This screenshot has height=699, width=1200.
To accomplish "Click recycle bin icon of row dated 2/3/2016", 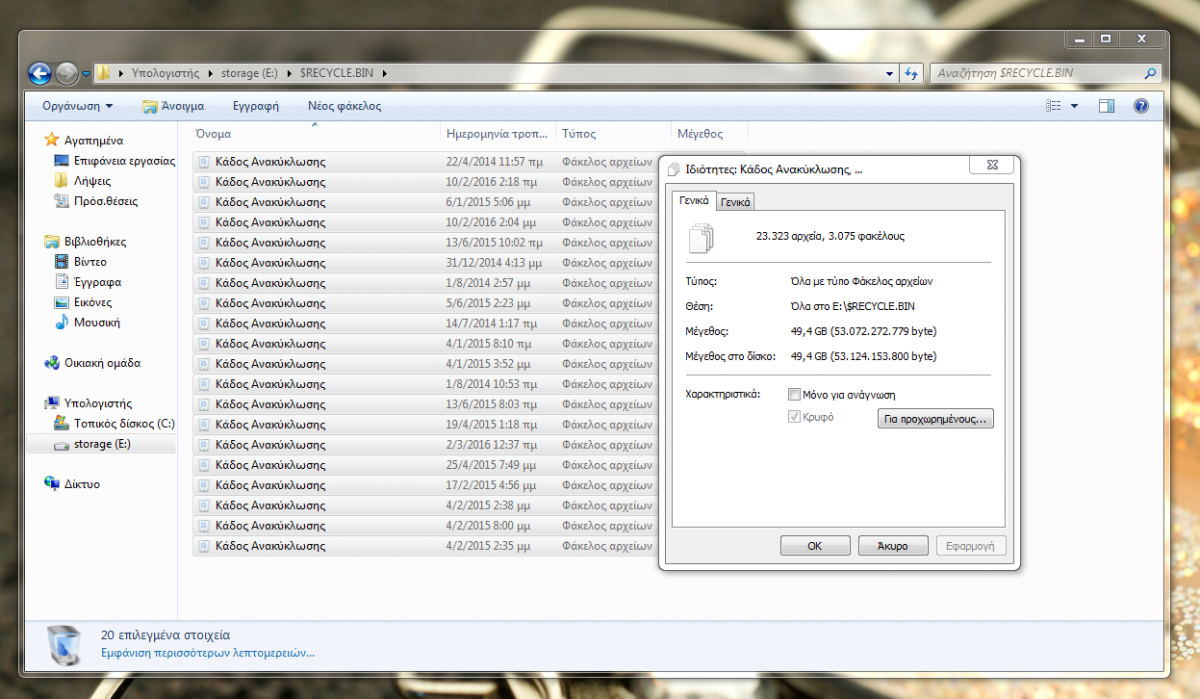I will point(204,444).
